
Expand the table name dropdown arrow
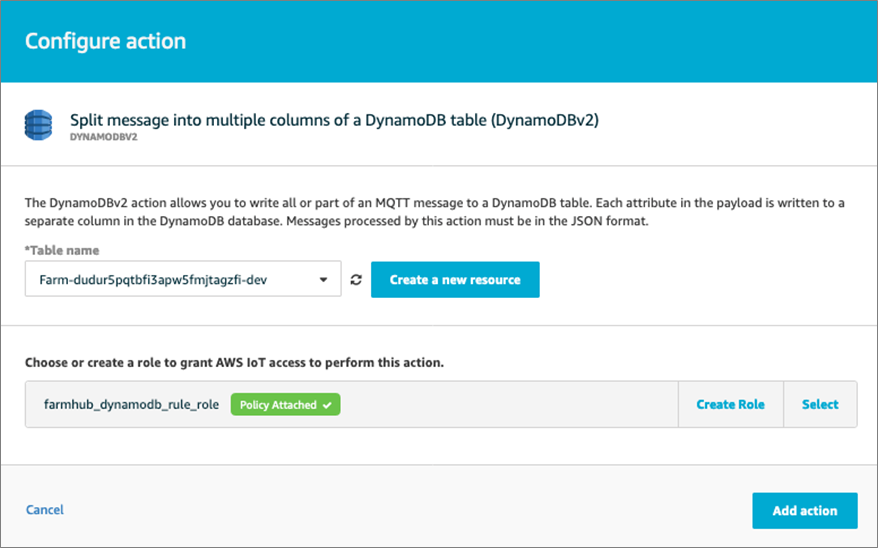point(323,279)
